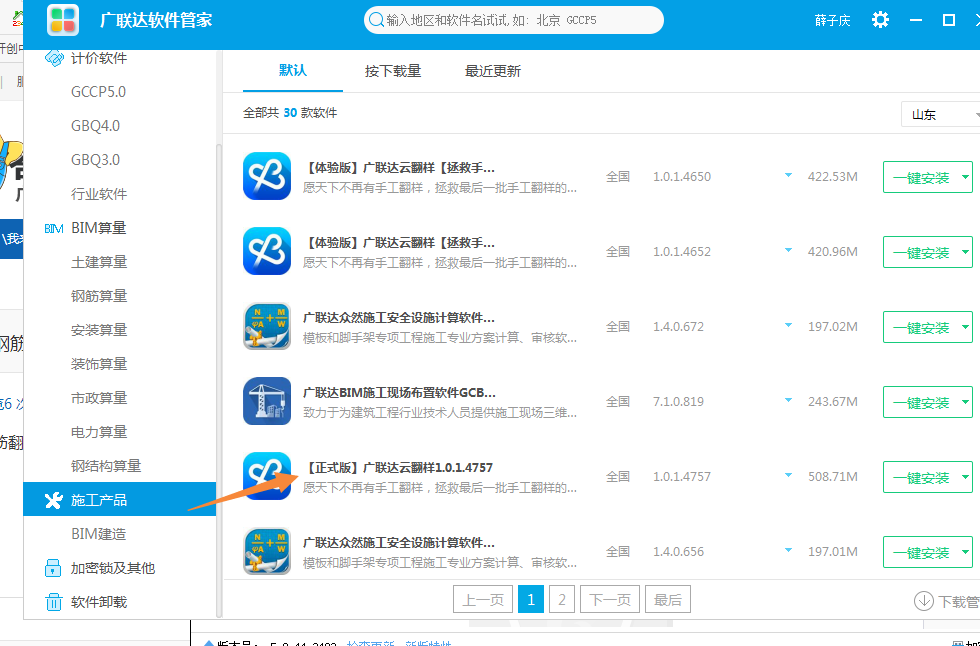This screenshot has width=980, height=646.
Task: Select 装饰算量 in the sidebar
Action: (x=99, y=364)
